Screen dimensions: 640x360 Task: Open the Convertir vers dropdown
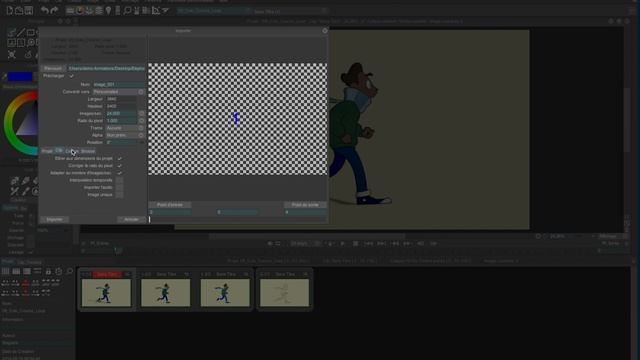click(x=119, y=92)
